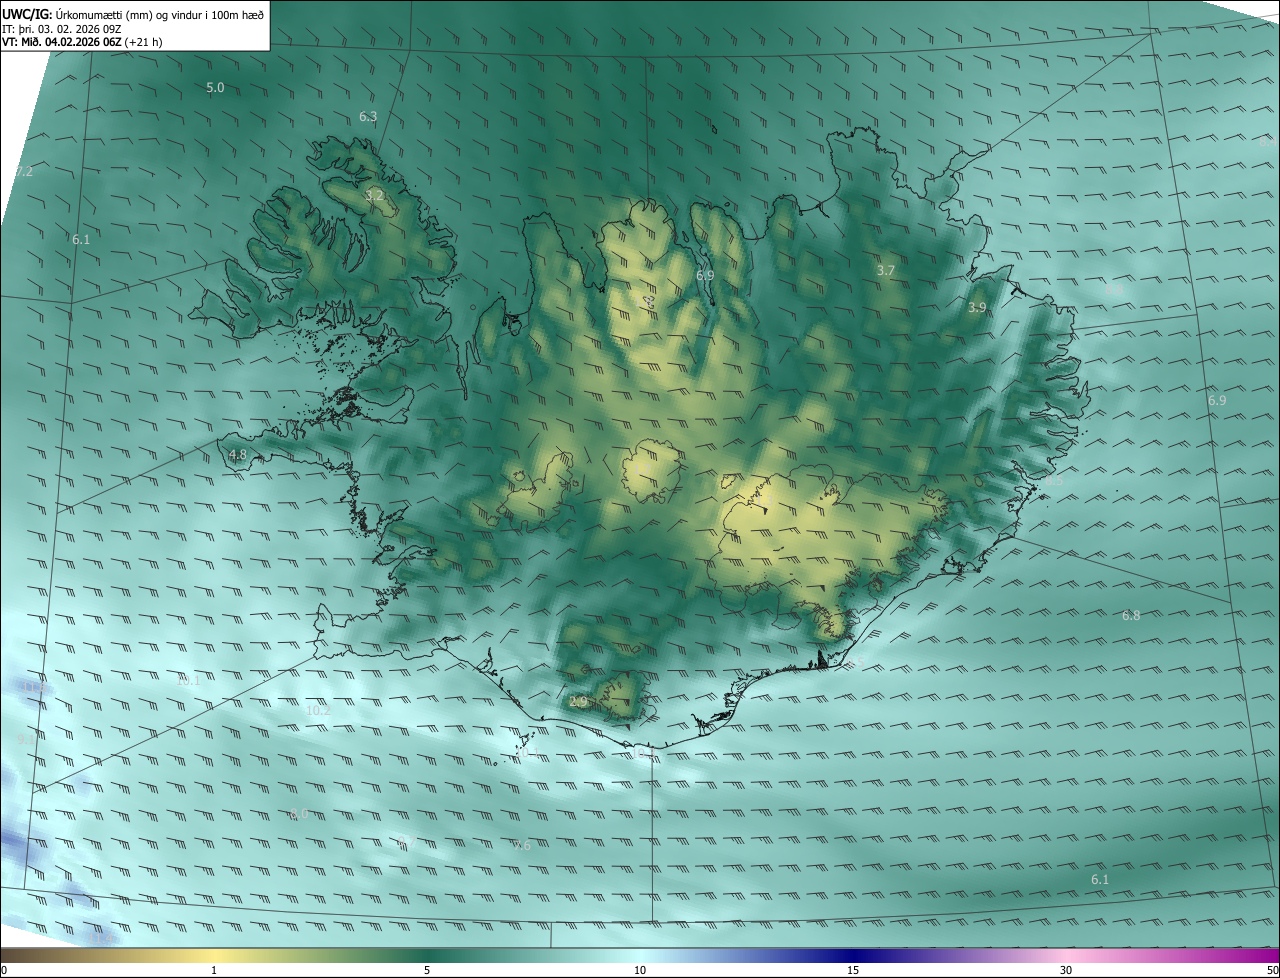Click the 6.9 label over the northern fjord
1280x978 pixels.
pyautogui.click(x=705, y=275)
